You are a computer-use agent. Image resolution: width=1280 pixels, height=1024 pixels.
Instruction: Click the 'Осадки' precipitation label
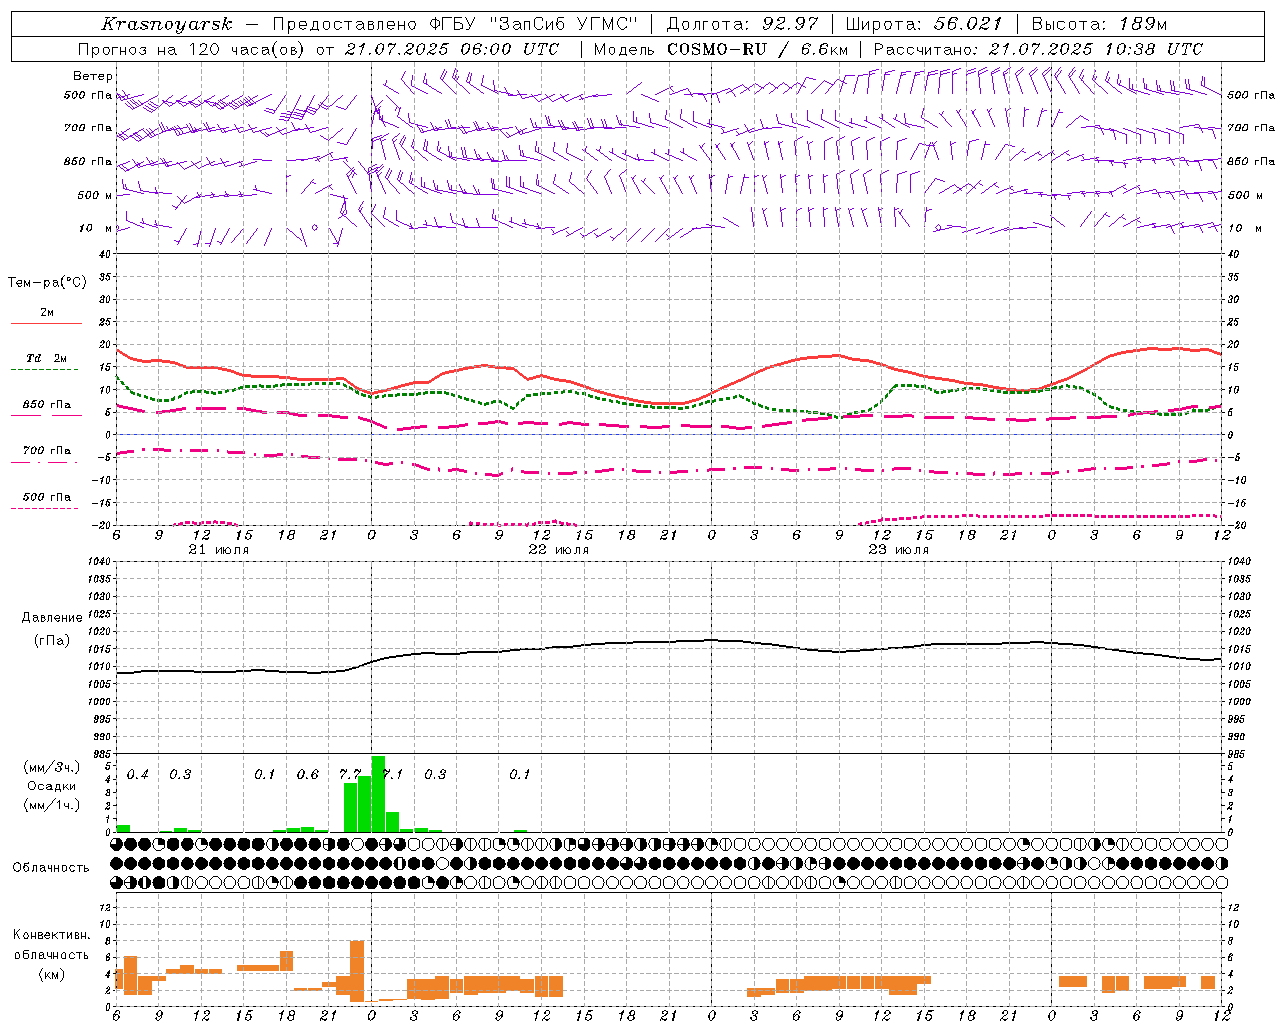point(51,786)
